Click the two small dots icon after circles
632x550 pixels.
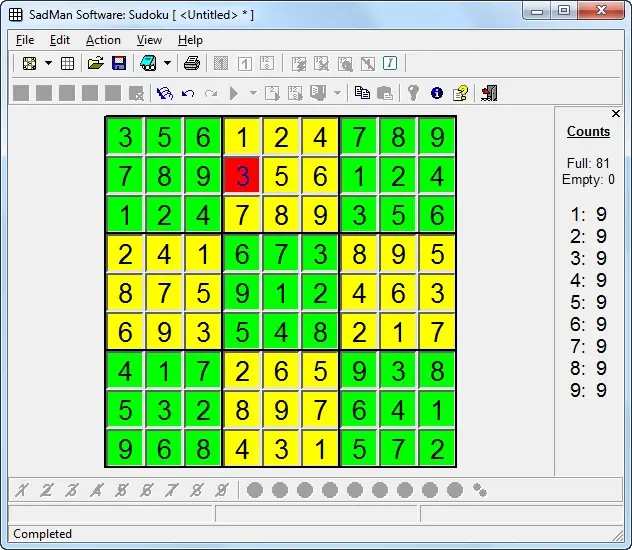pyautogui.click(x=480, y=490)
